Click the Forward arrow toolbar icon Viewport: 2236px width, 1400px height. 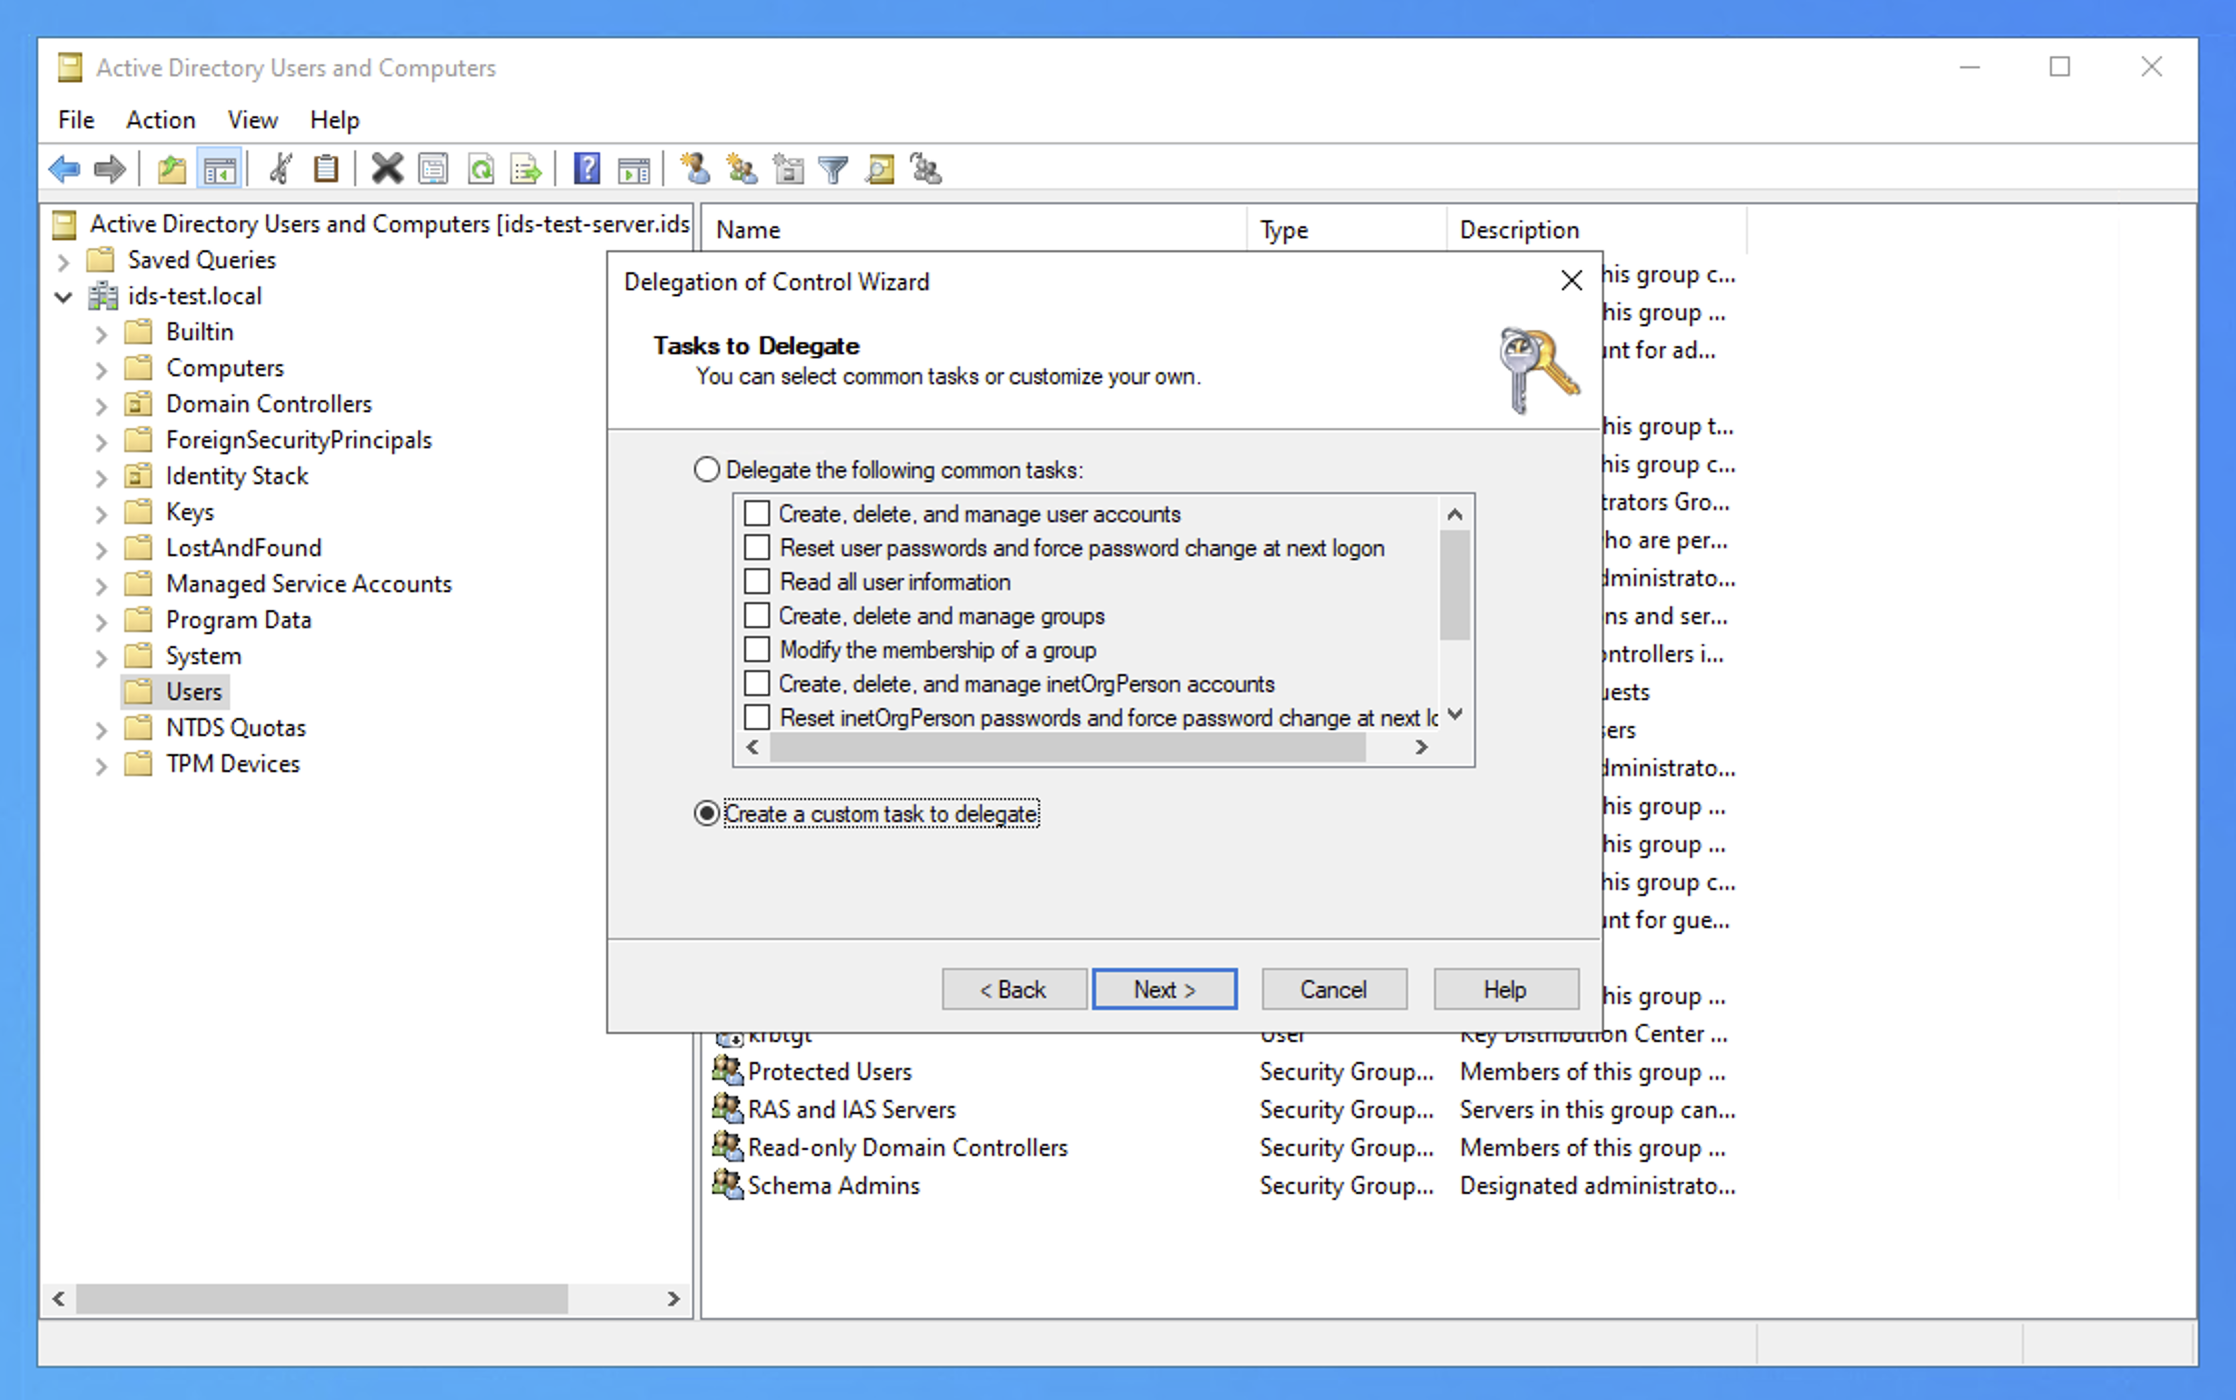(109, 169)
